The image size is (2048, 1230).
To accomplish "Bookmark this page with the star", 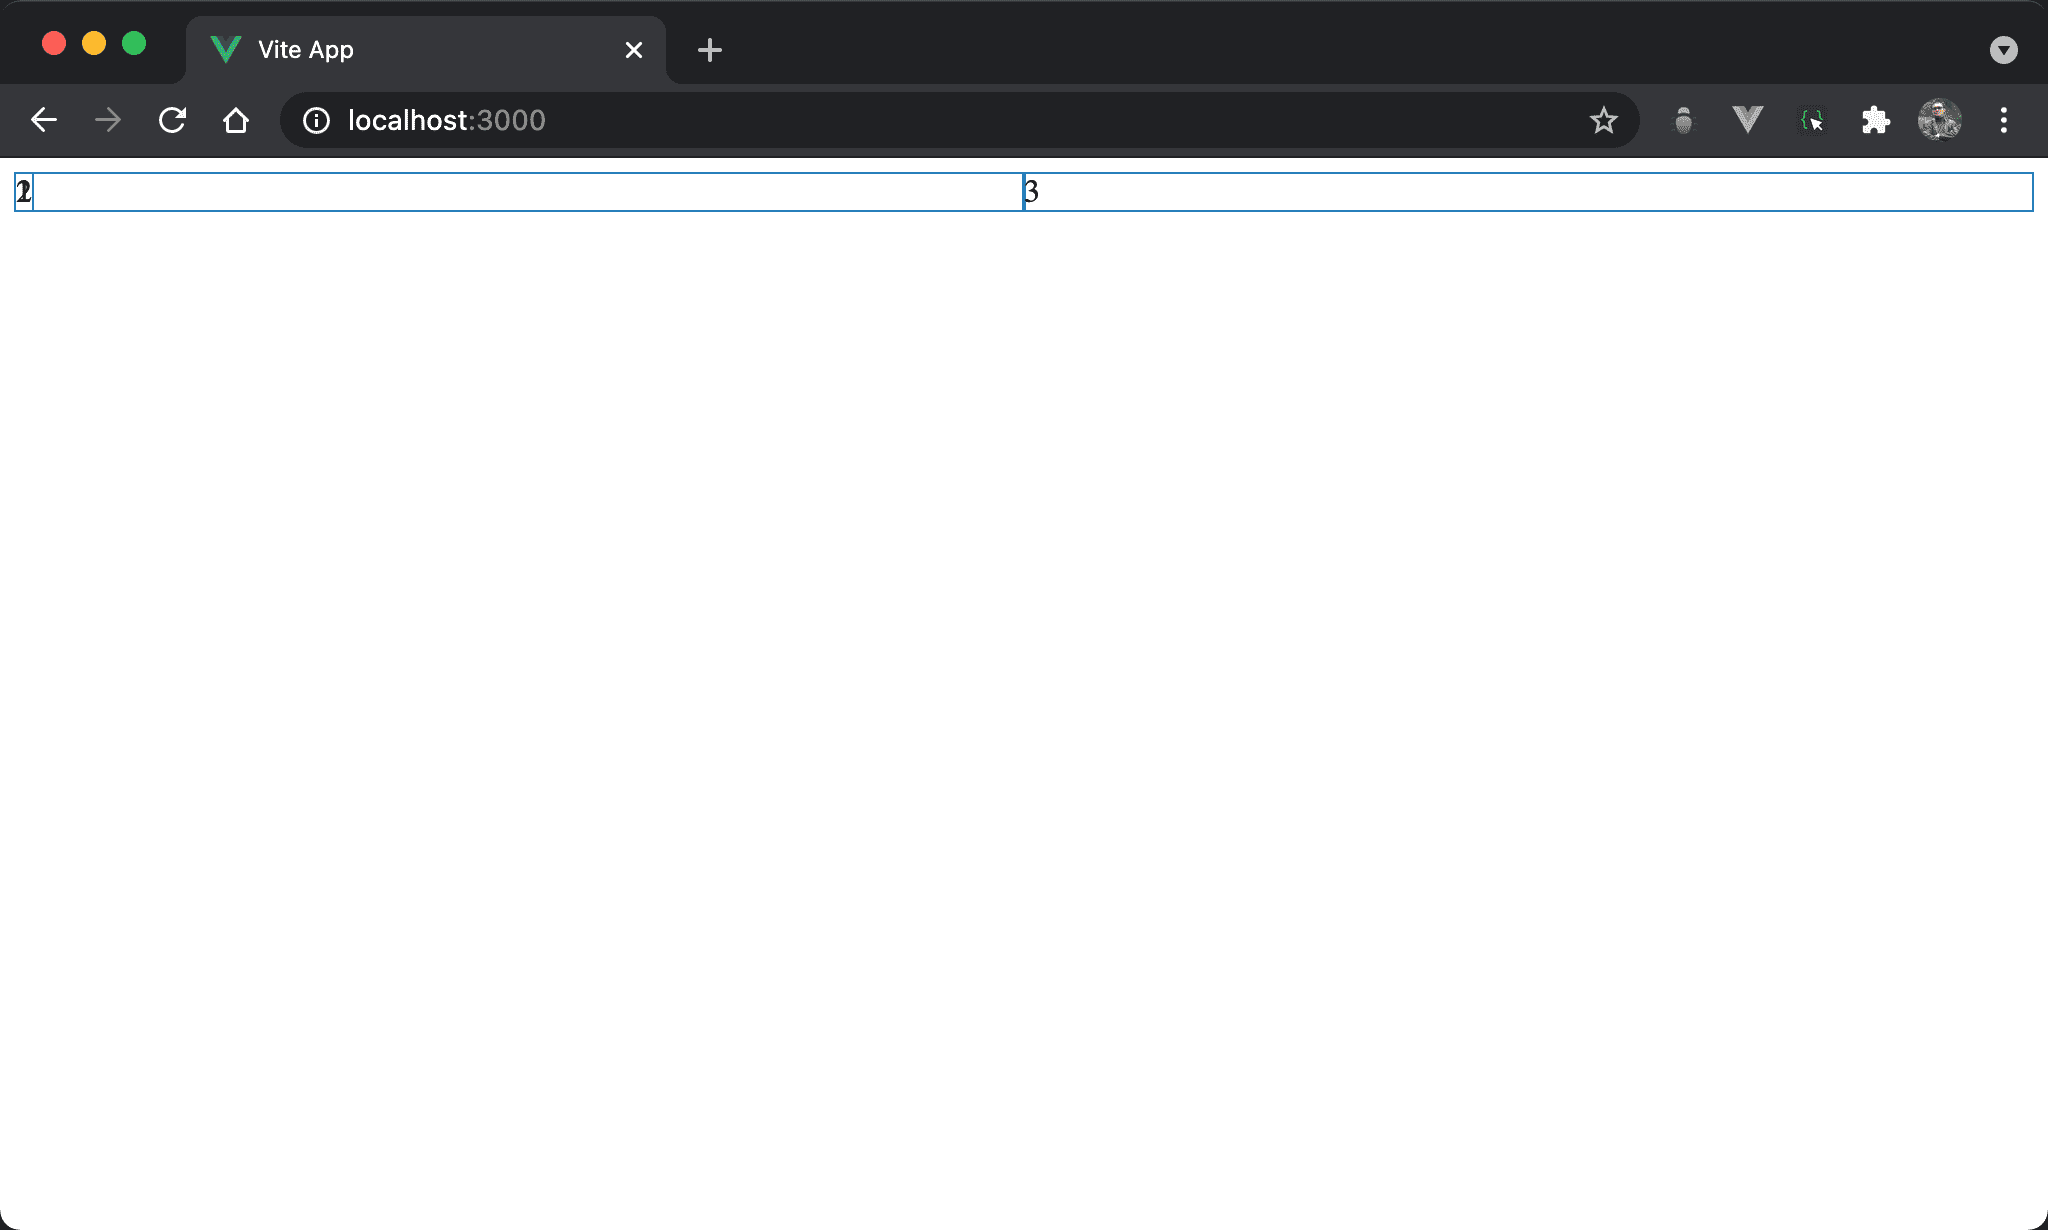I will [x=1603, y=121].
